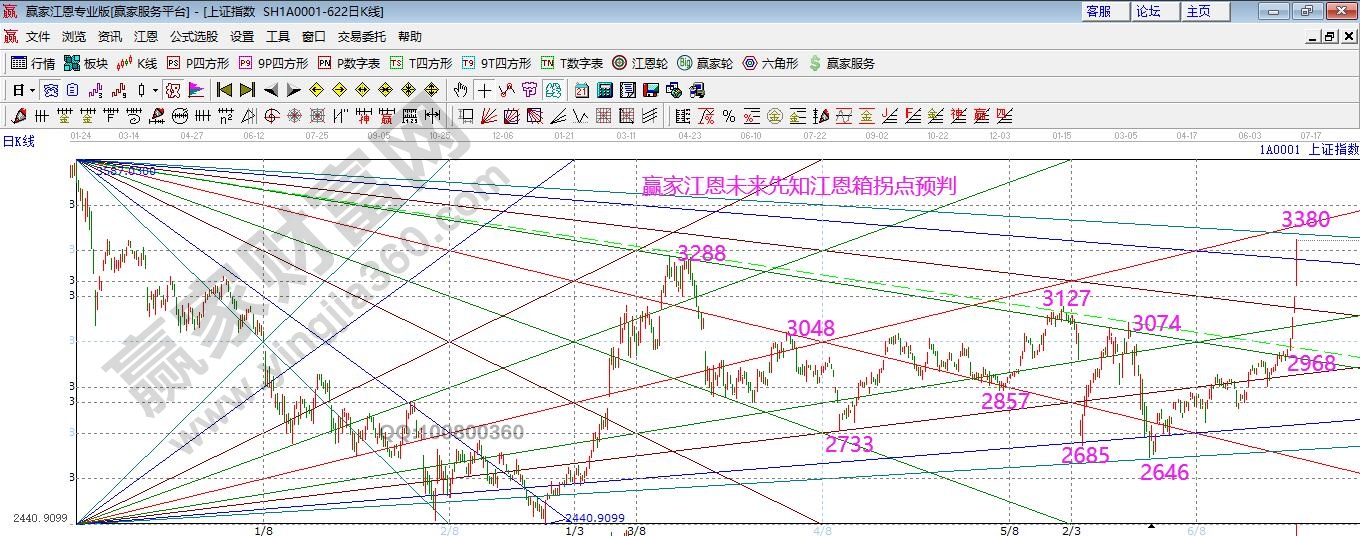Expand the 日 period dropdown arrow
This screenshot has height=536, width=1360.
[32, 90]
